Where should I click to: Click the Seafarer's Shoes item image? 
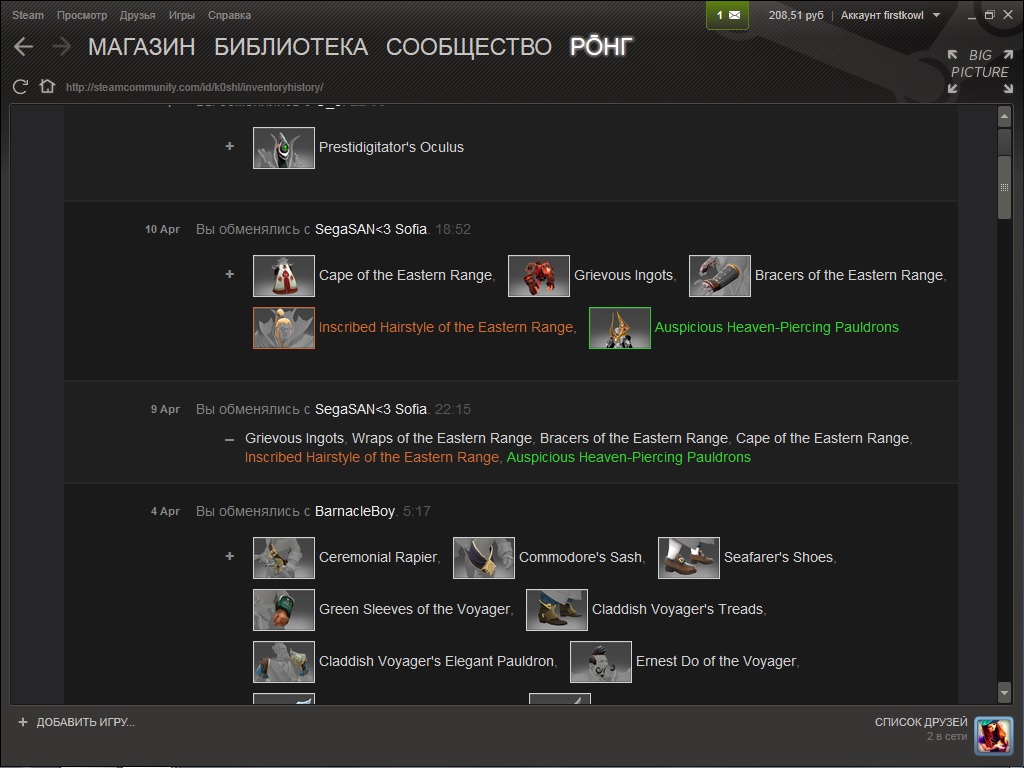pos(688,558)
